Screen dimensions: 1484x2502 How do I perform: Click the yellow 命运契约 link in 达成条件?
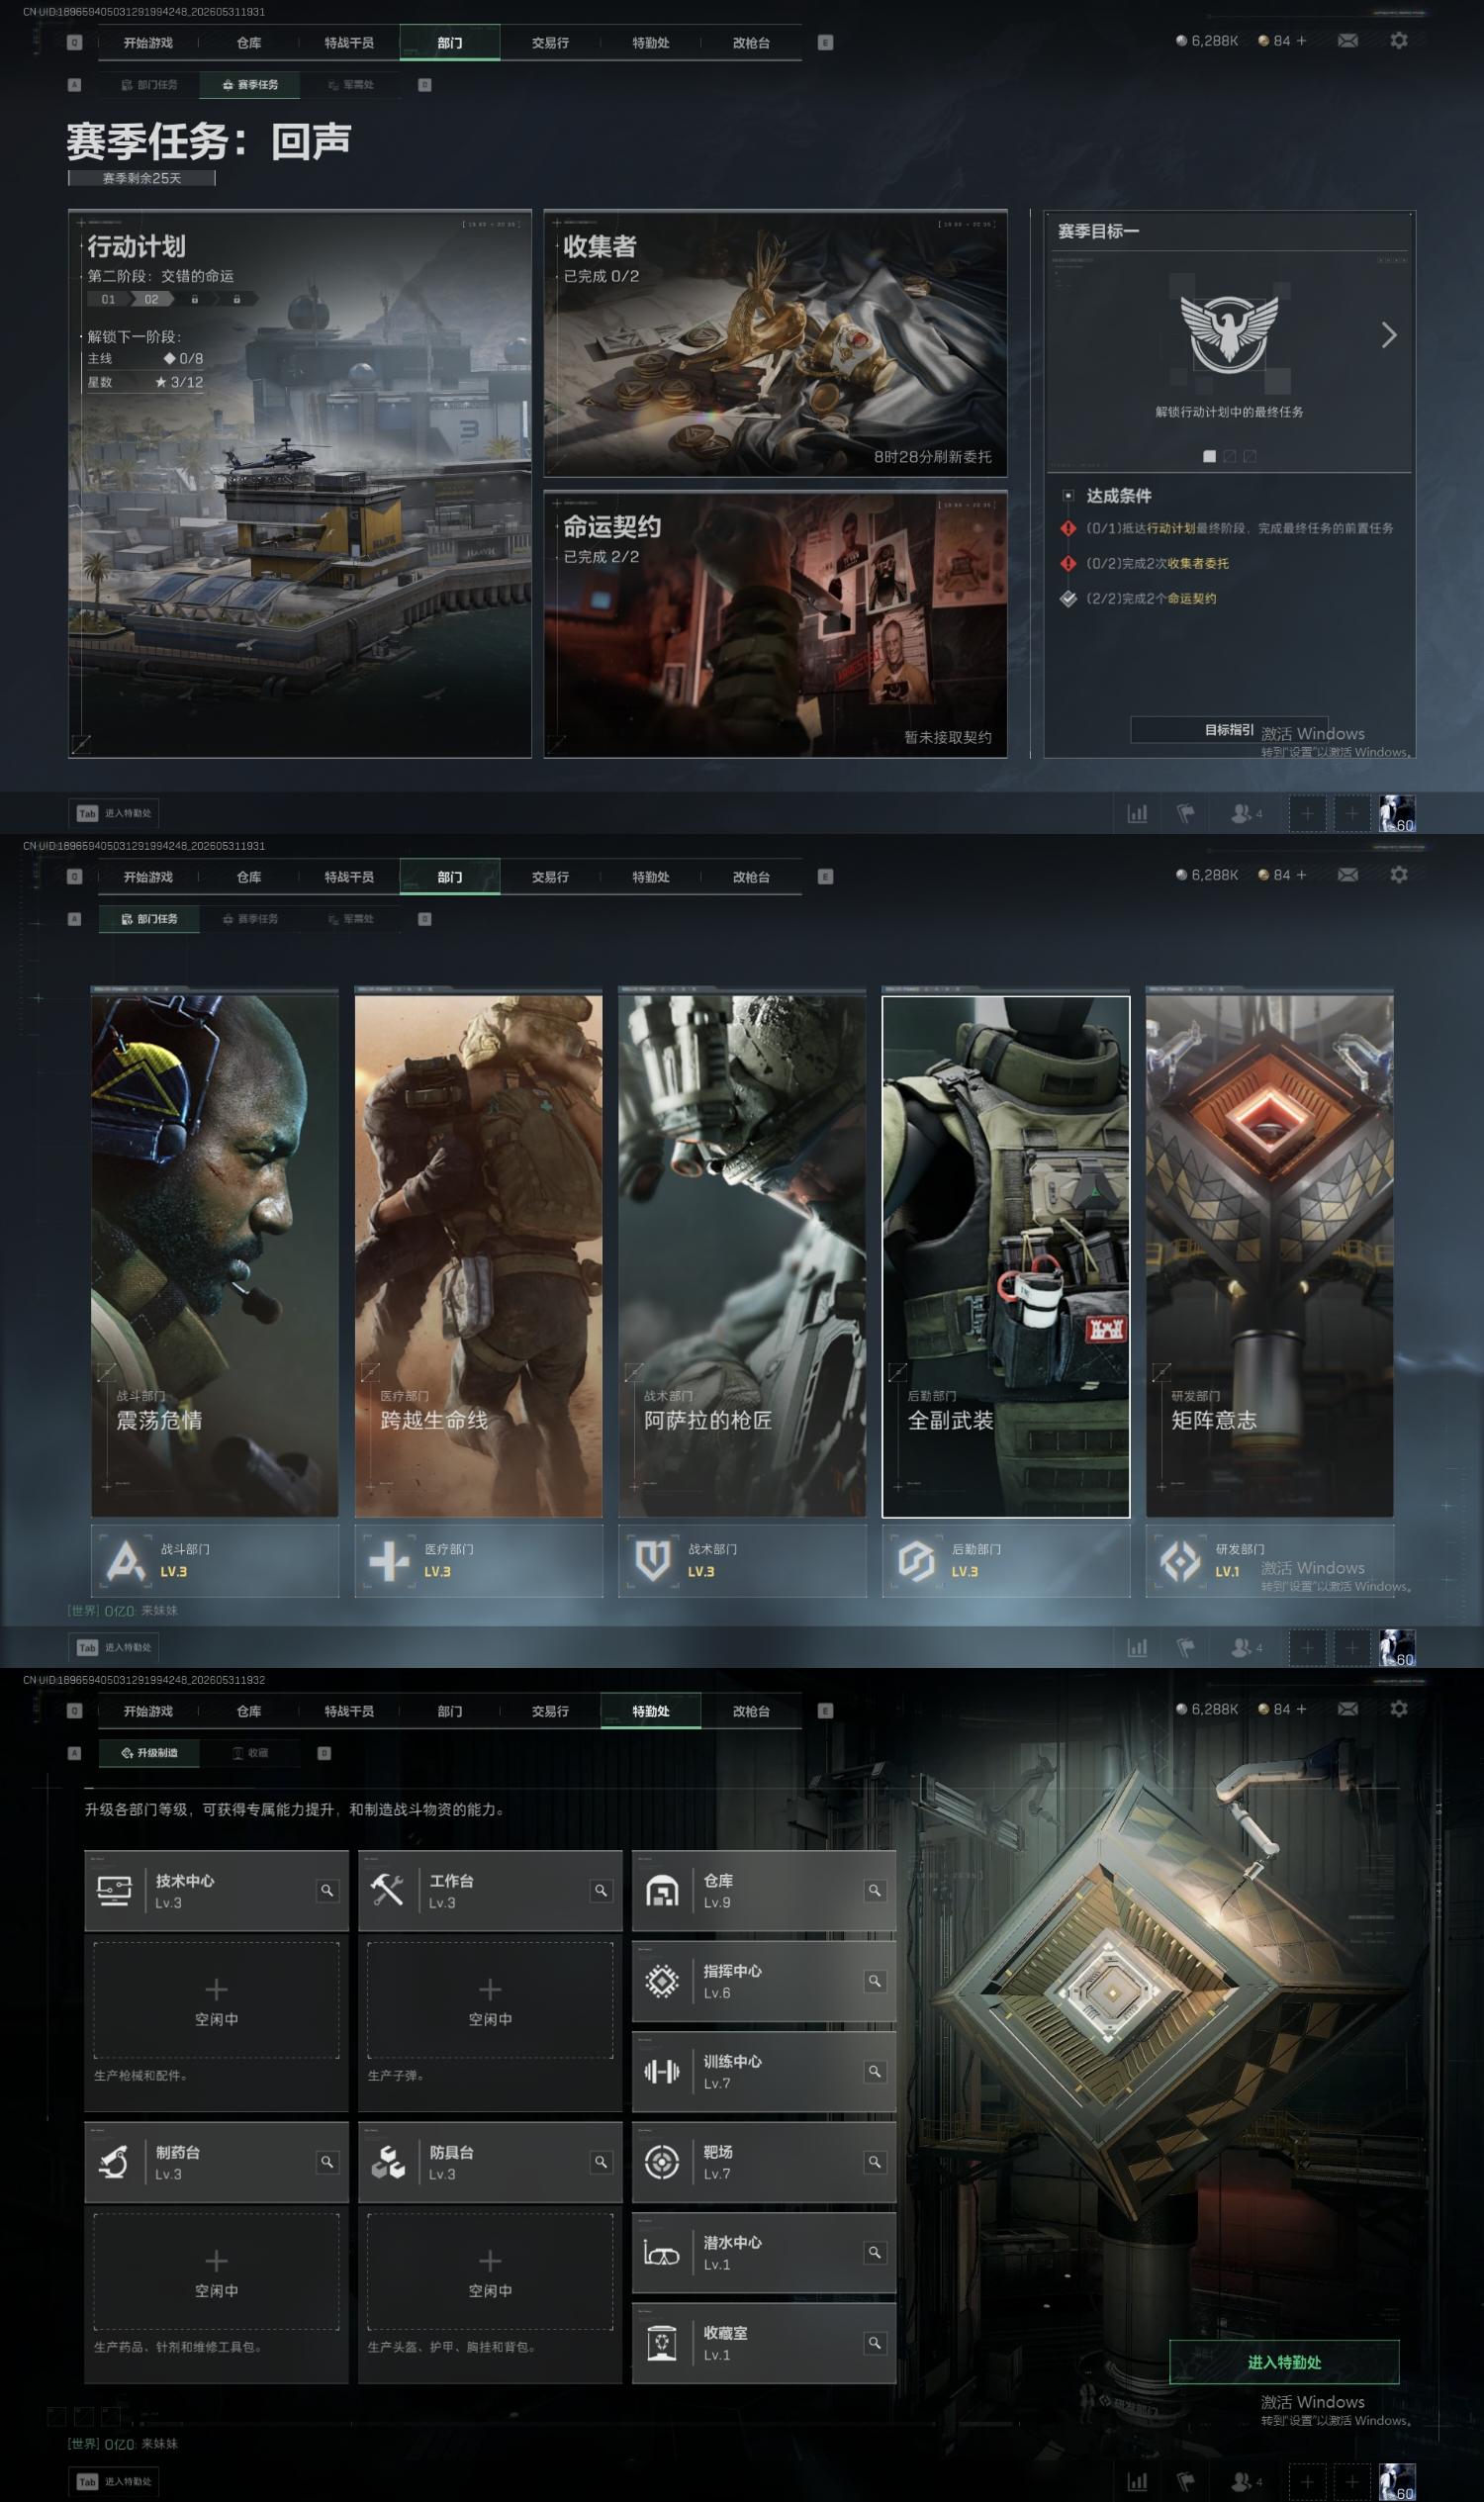pyautogui.click(x=1191, y=598)
